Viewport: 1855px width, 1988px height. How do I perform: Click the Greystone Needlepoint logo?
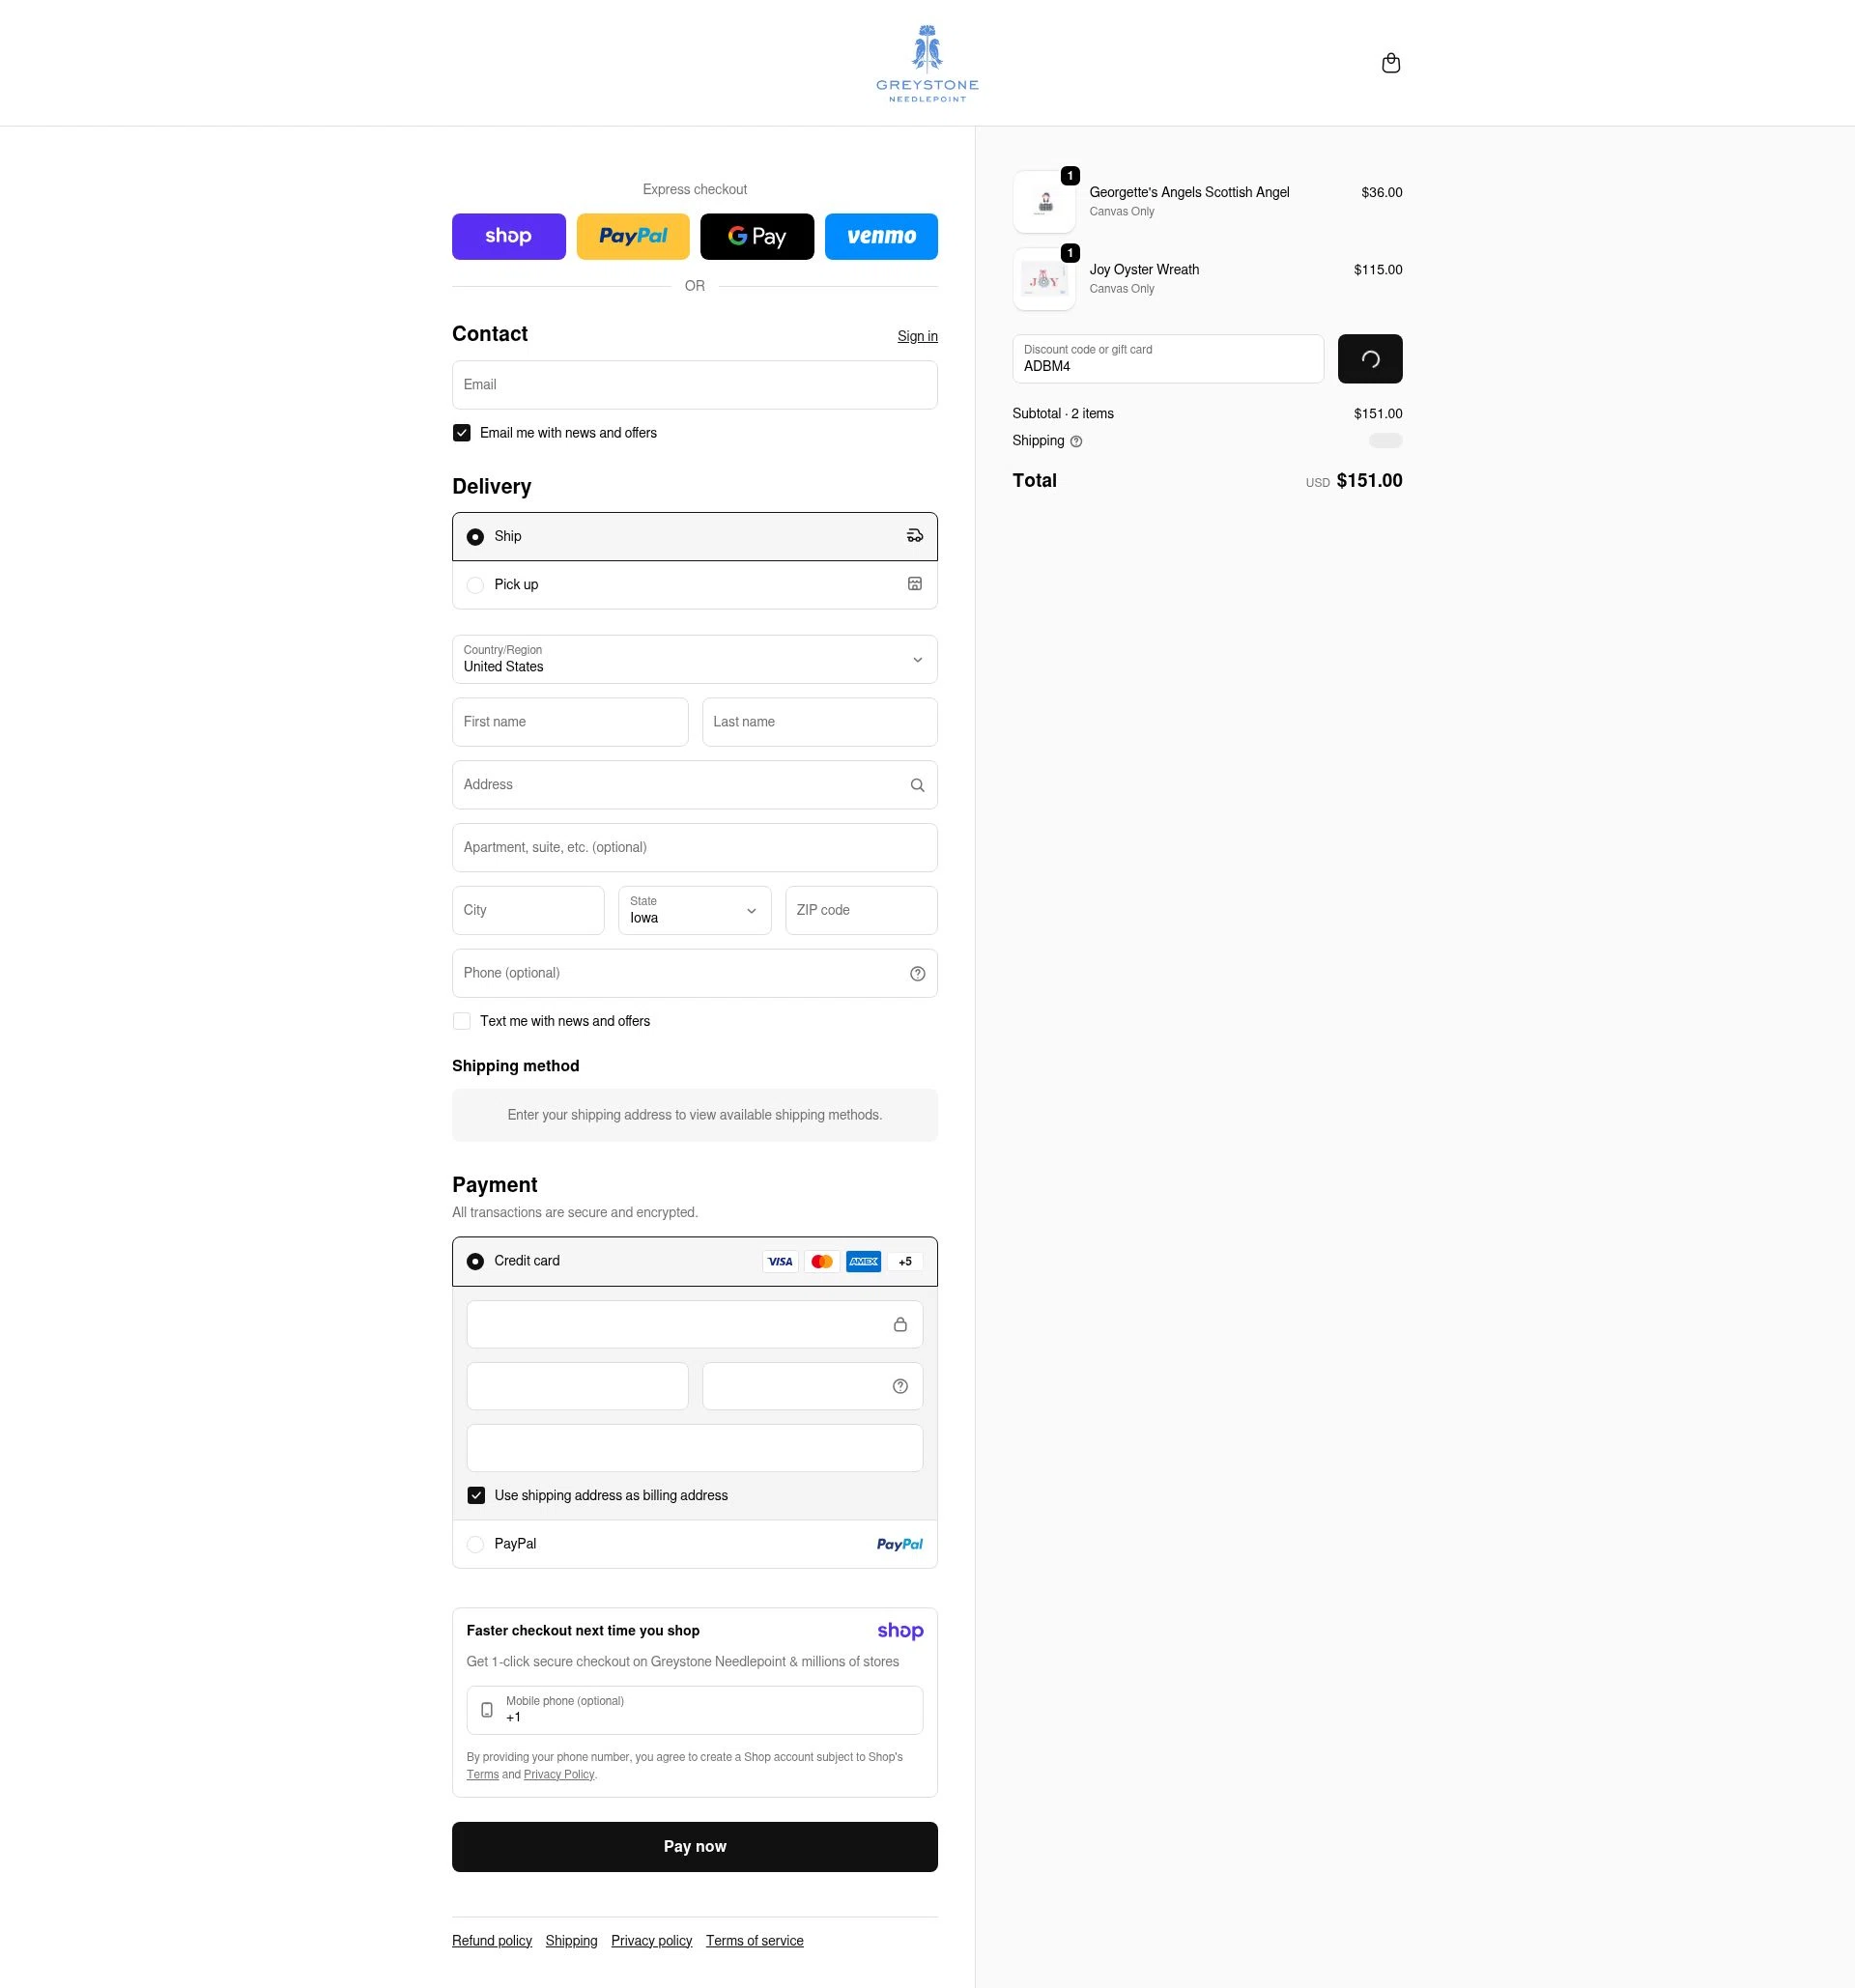[x=927, y=63]
